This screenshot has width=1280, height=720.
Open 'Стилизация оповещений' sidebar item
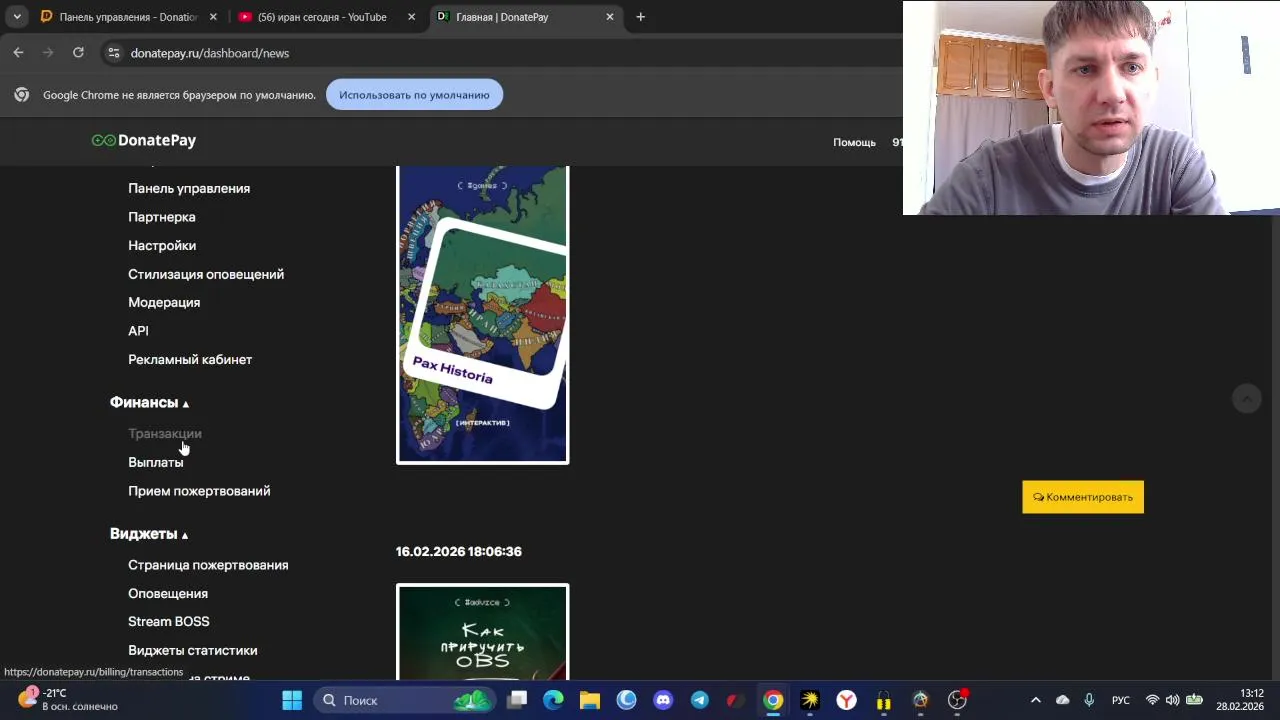[x=206, y=274]
